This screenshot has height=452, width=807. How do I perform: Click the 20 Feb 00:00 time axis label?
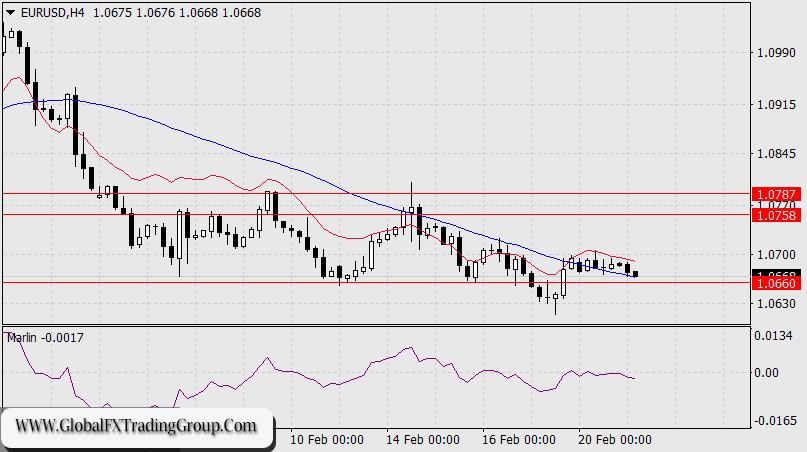pos(615,440)
